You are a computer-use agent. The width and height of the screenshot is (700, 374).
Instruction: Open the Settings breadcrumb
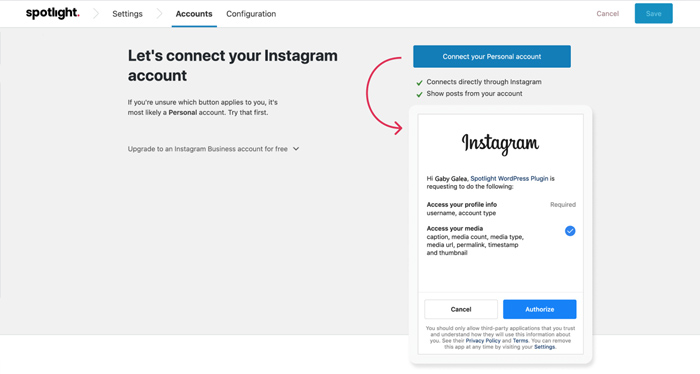pyautogui.click(x=127, y=14)
